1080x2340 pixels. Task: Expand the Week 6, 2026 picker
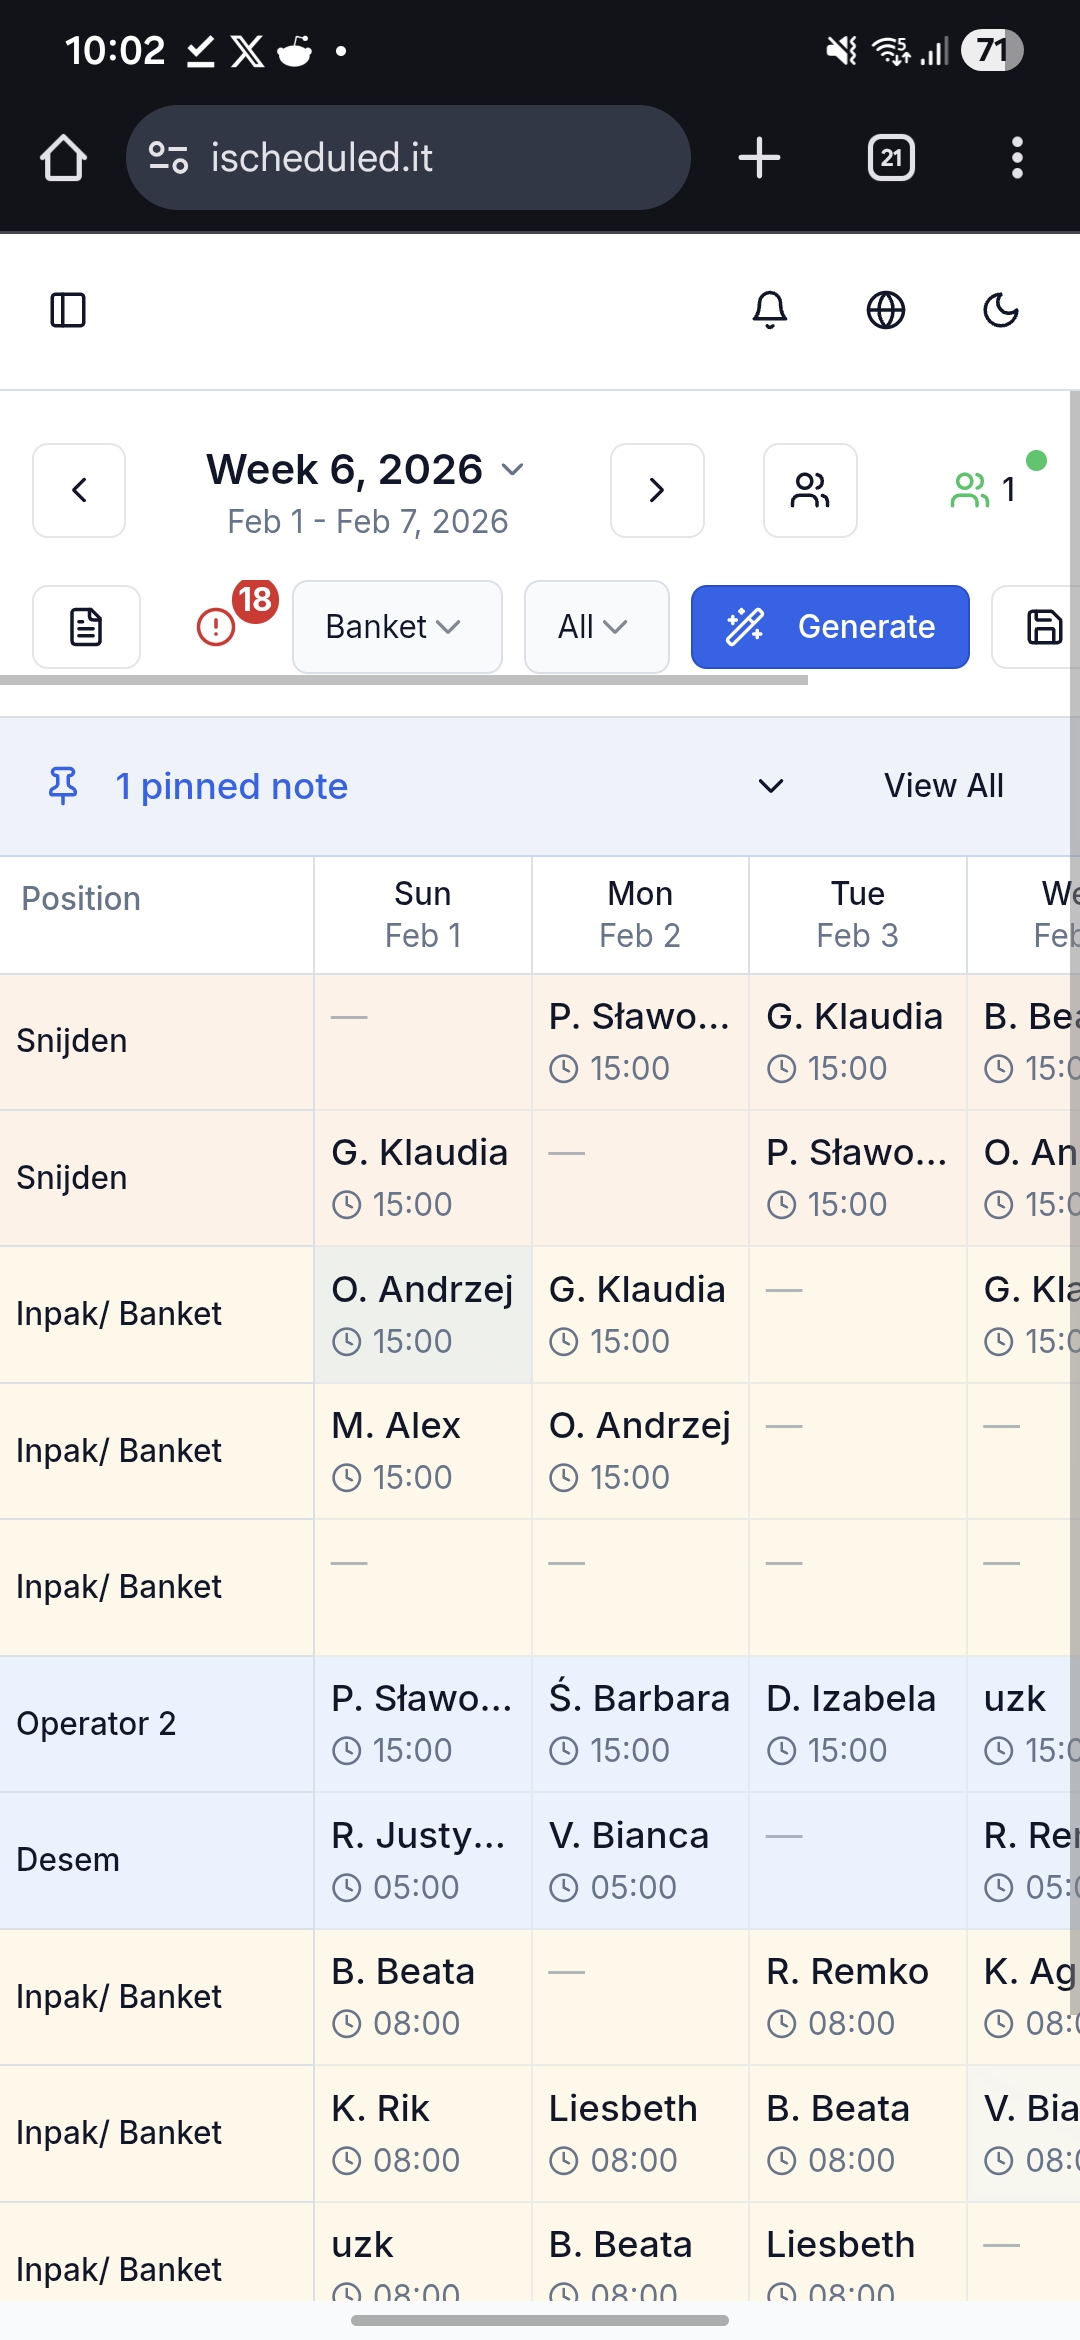366,472
